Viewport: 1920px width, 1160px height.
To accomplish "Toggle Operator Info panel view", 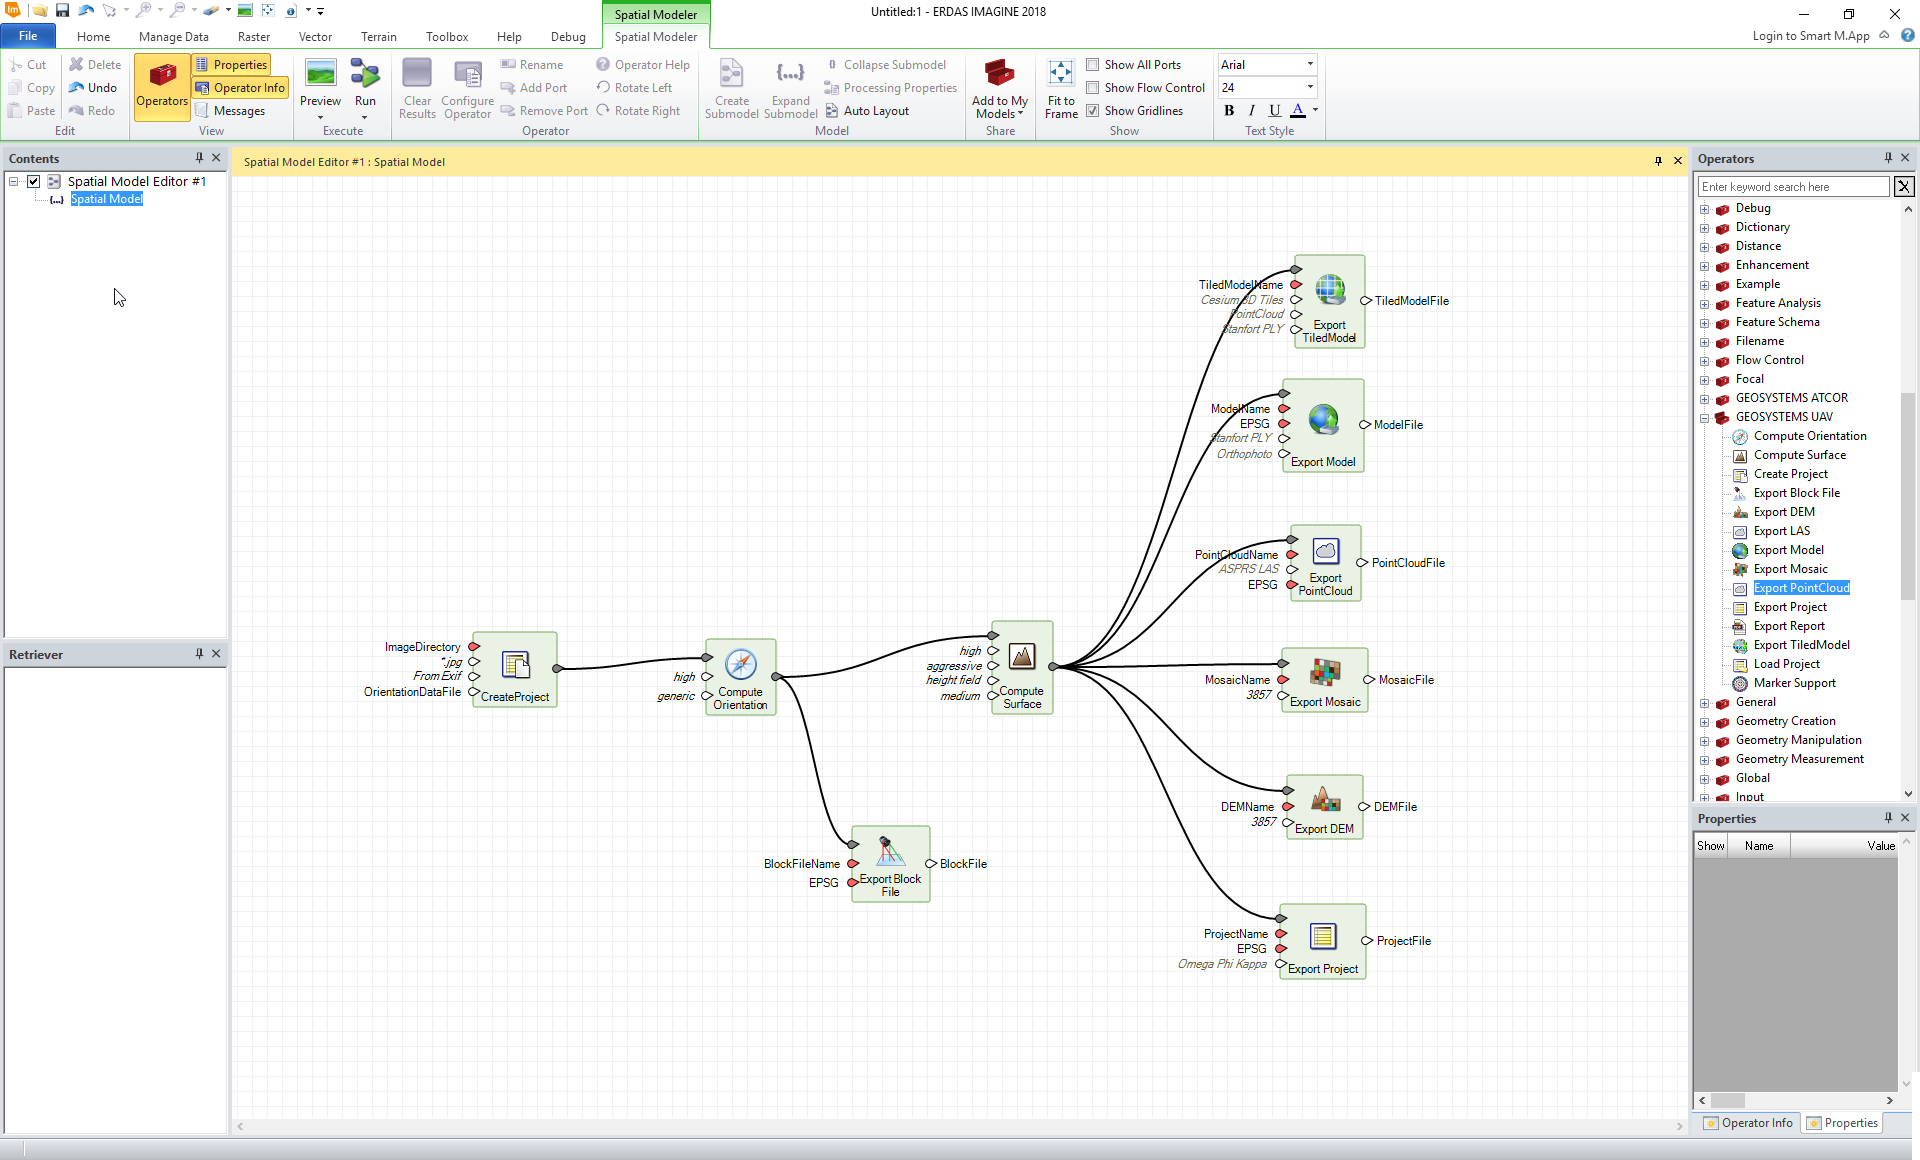I will click(x=240, y=87).
